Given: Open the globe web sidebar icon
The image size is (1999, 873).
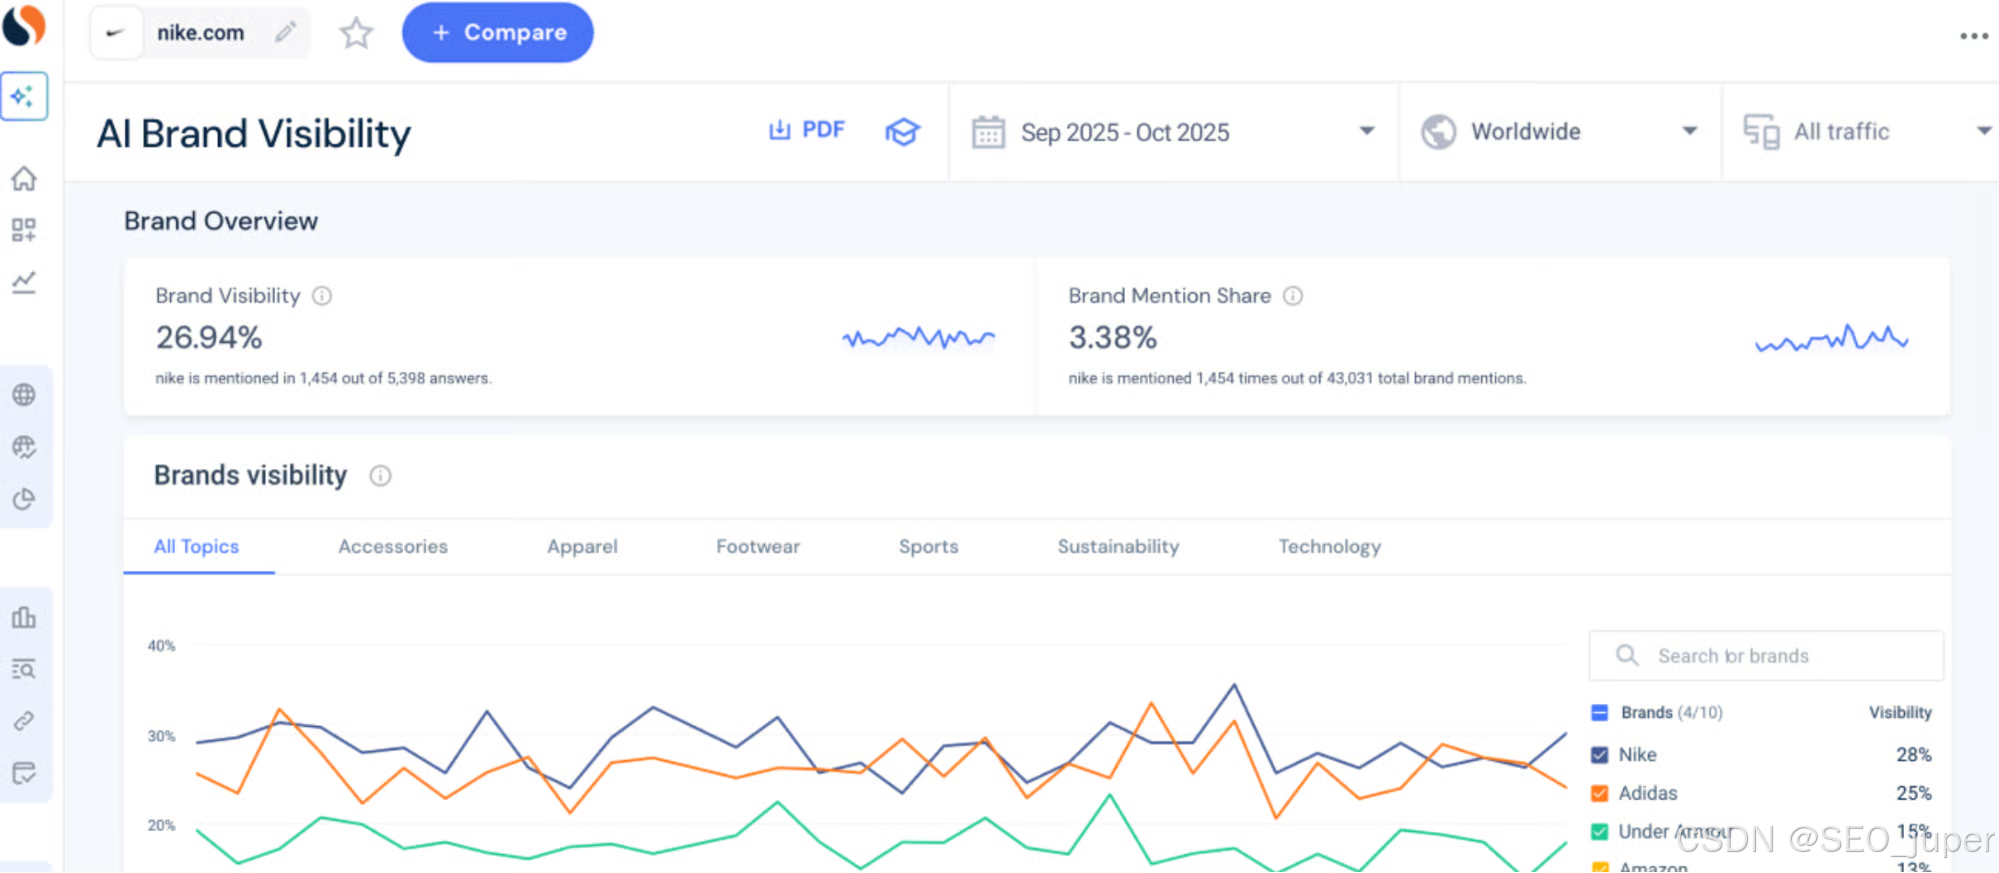Looking at the screenshot, I should [24, 395].
